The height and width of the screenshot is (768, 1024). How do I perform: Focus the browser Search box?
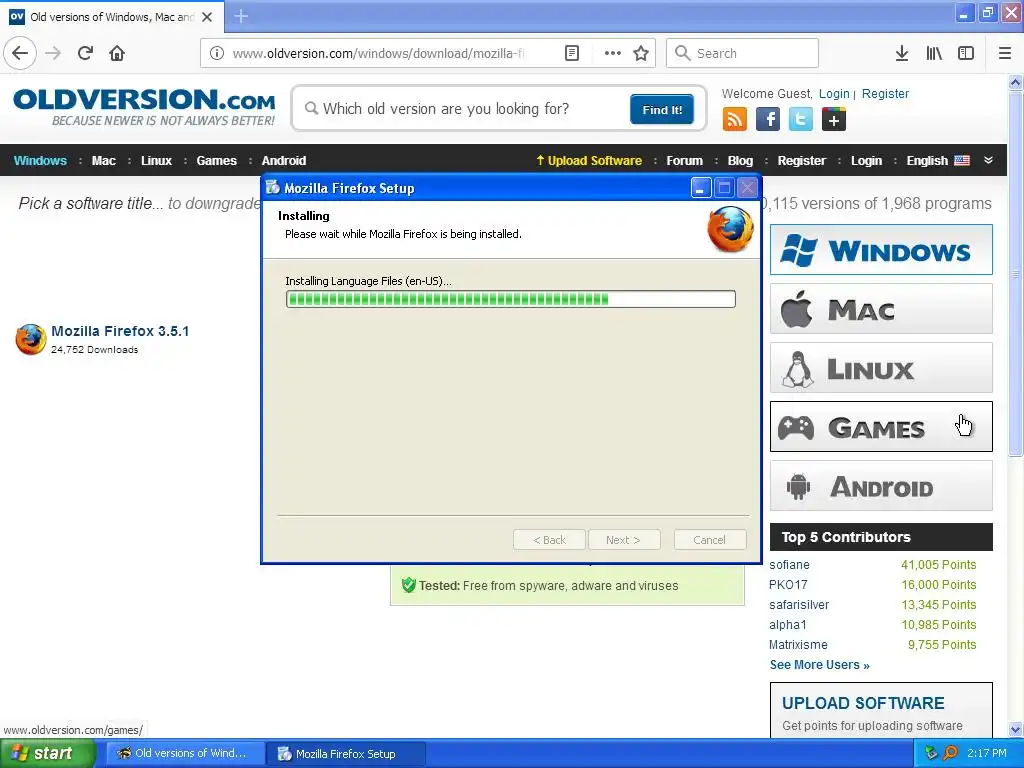[x=742, y=53]
